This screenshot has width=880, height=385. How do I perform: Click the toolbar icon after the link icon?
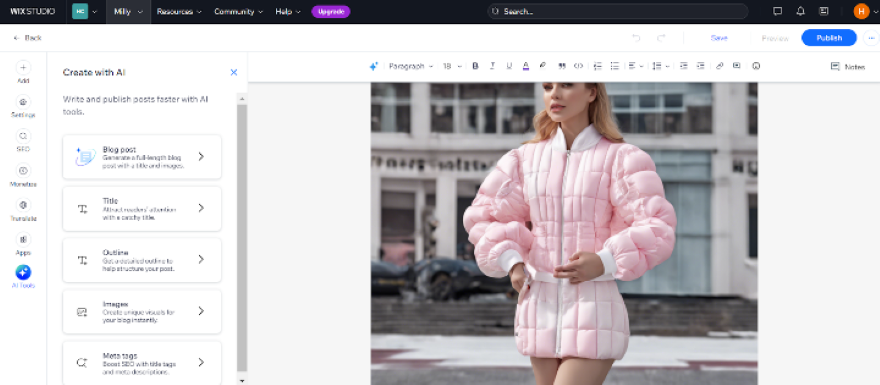736,66
